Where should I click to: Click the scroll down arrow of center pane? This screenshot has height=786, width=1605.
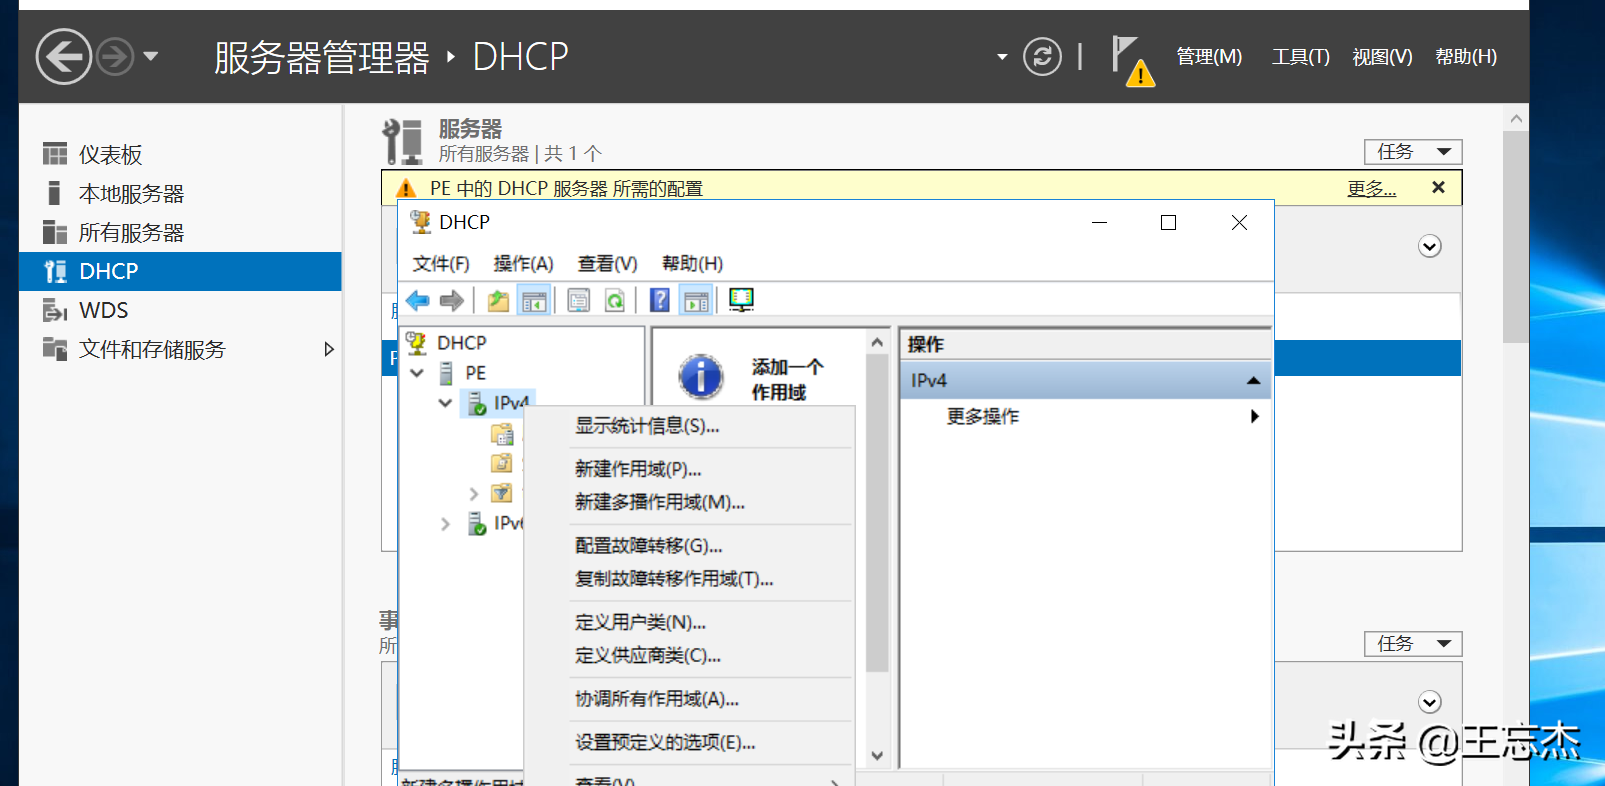[877, 756]
